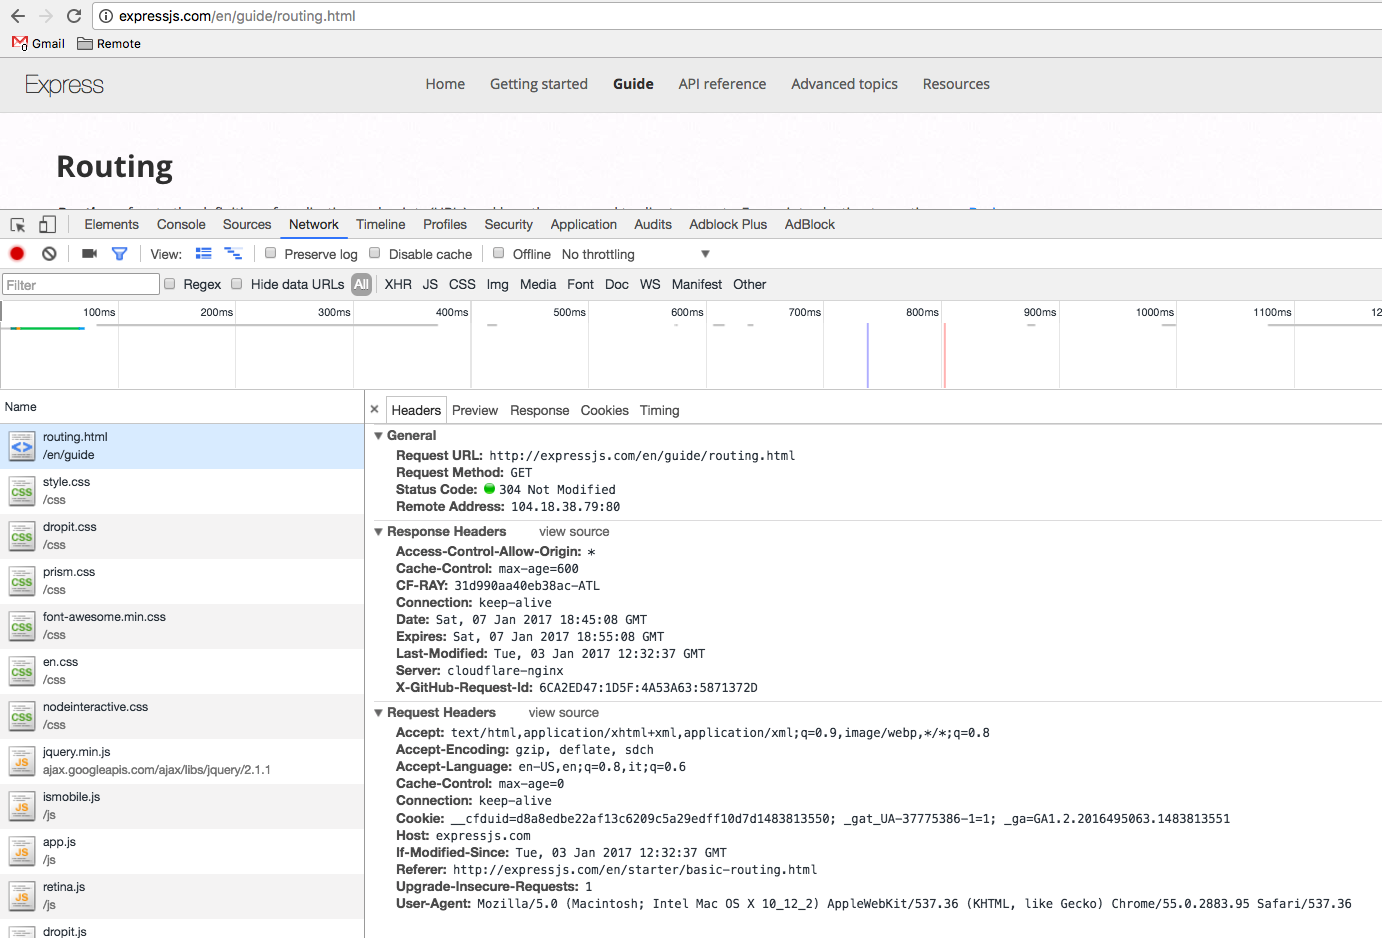Reload the page with refresh icon

(74, 16)
